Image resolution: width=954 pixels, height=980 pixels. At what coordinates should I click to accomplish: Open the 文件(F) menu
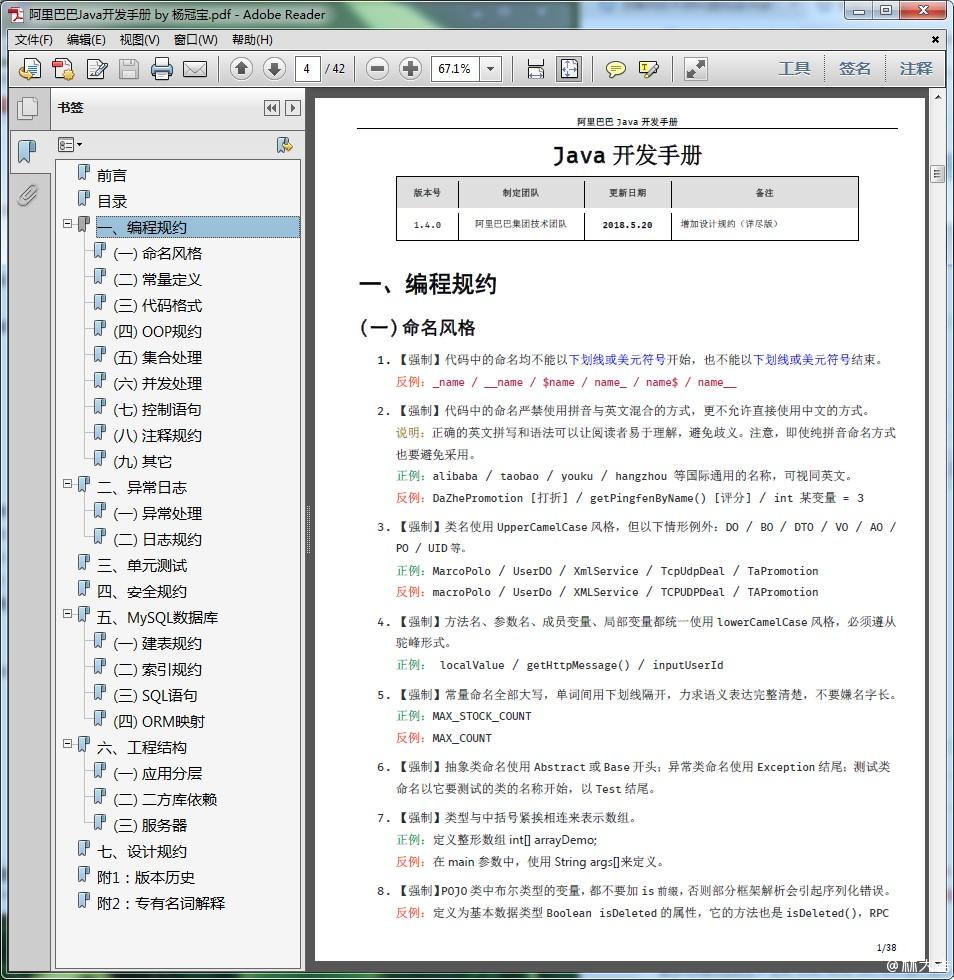pos(33,39)
